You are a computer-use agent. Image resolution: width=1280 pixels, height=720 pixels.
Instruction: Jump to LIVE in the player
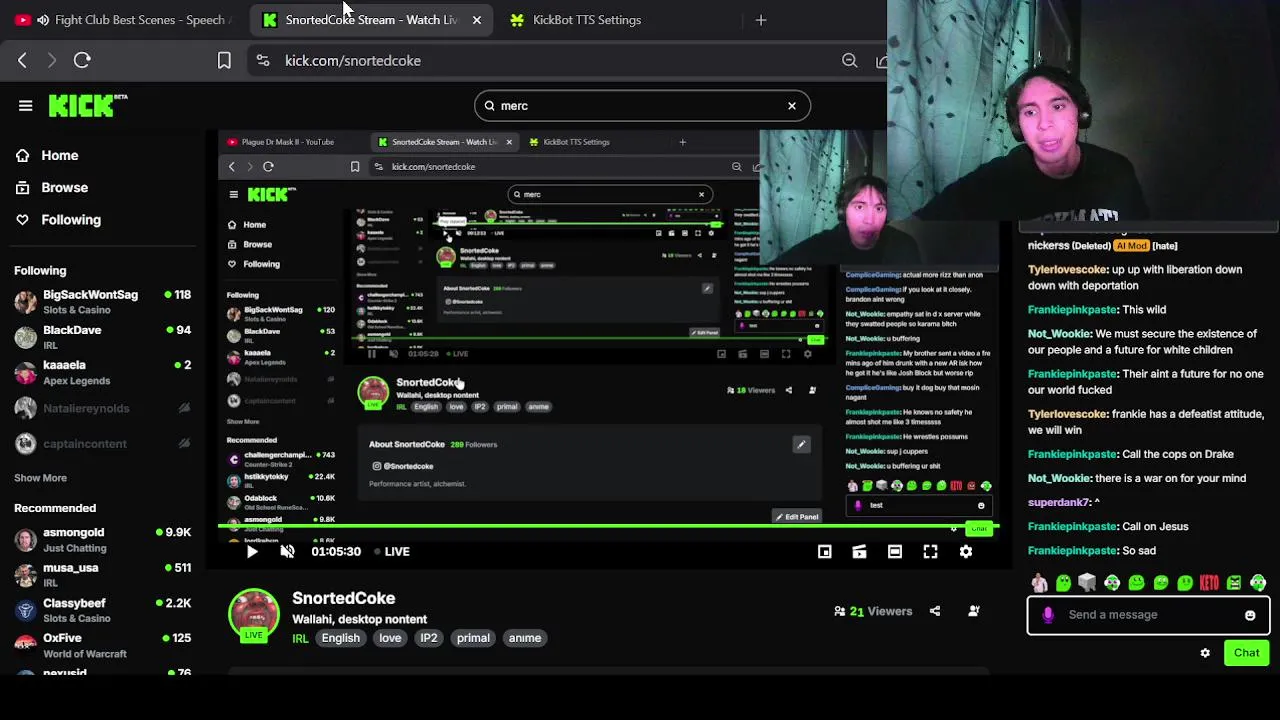coord(391,551)
